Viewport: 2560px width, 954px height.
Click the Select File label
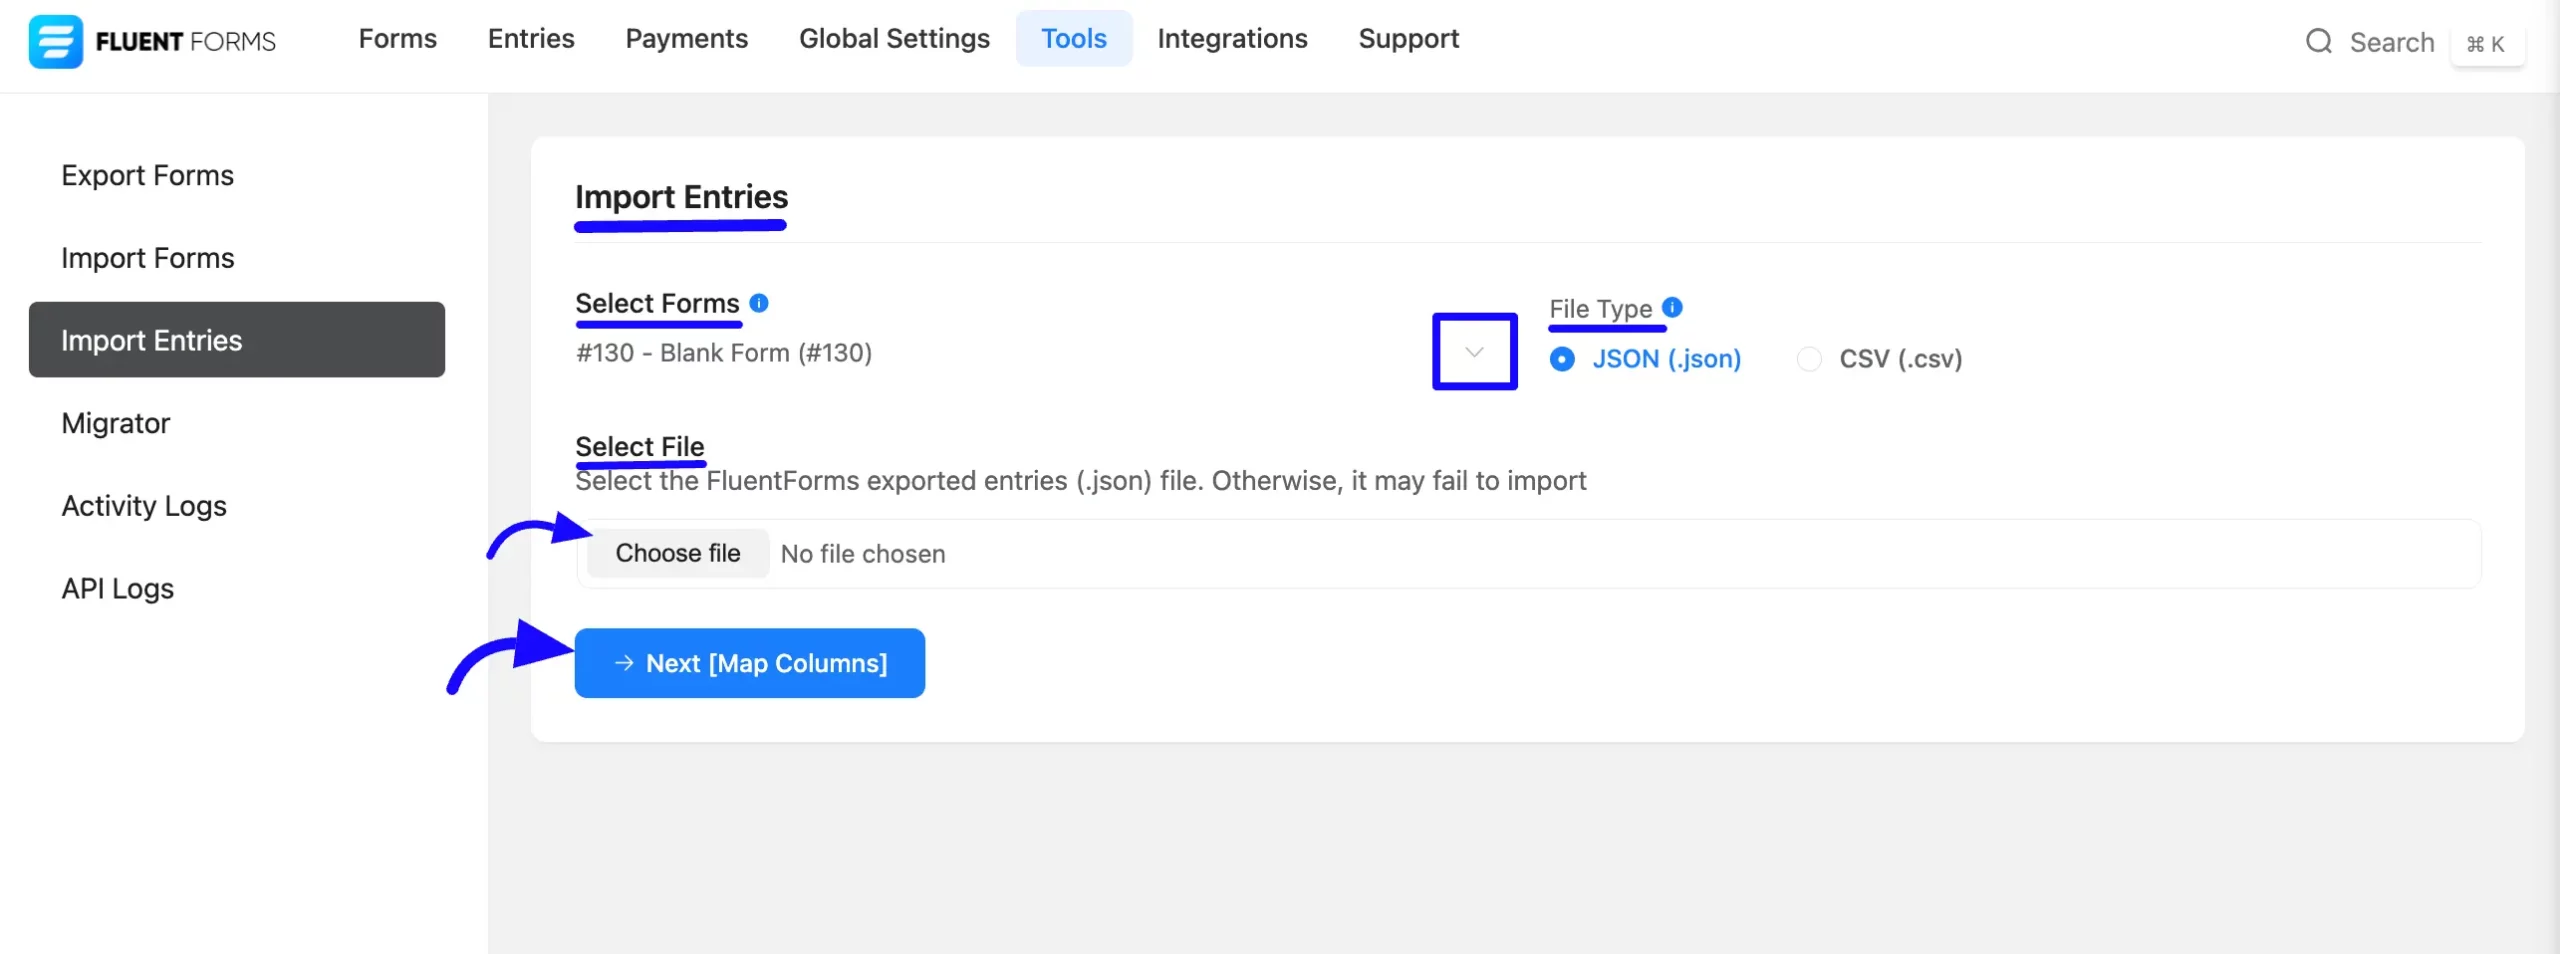[x=640, y=446]
